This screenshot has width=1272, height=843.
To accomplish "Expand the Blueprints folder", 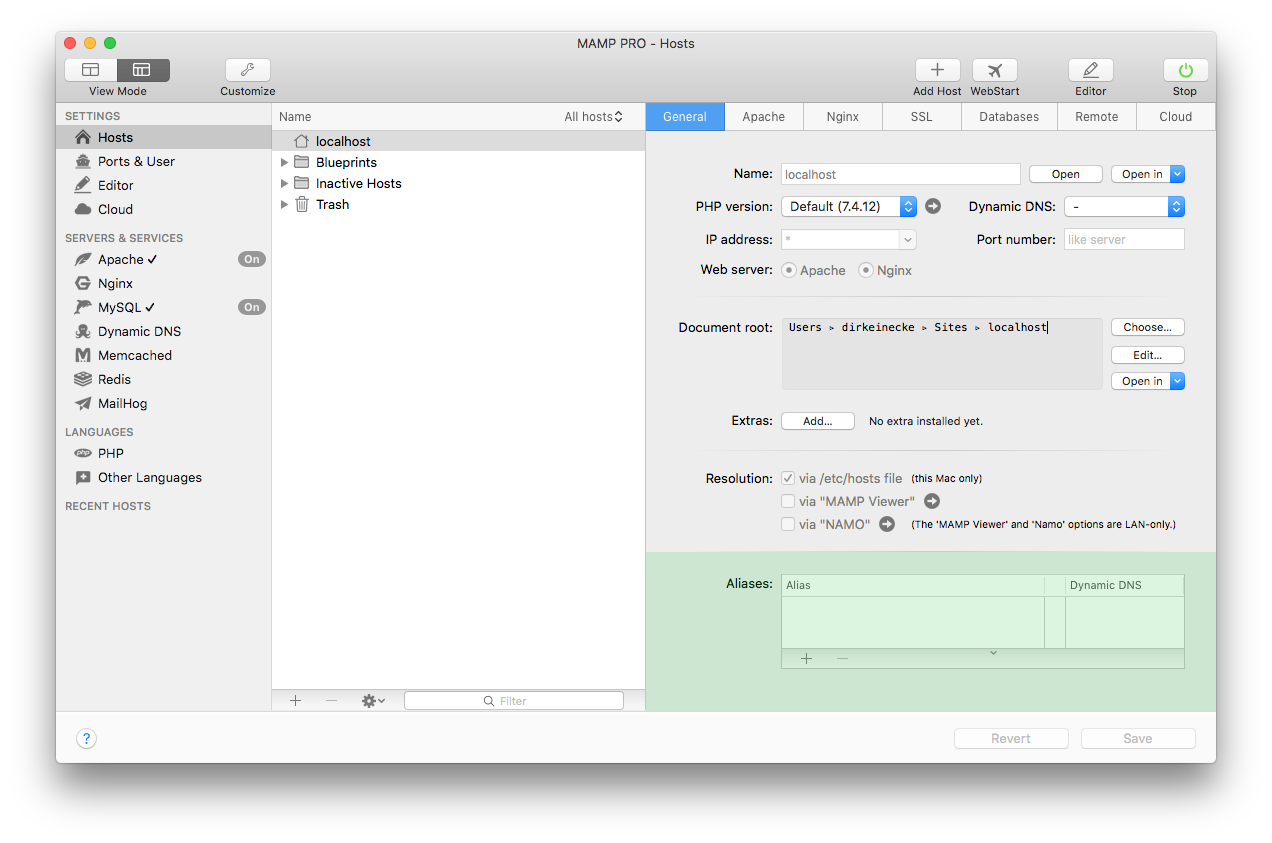I will [285, 161].
